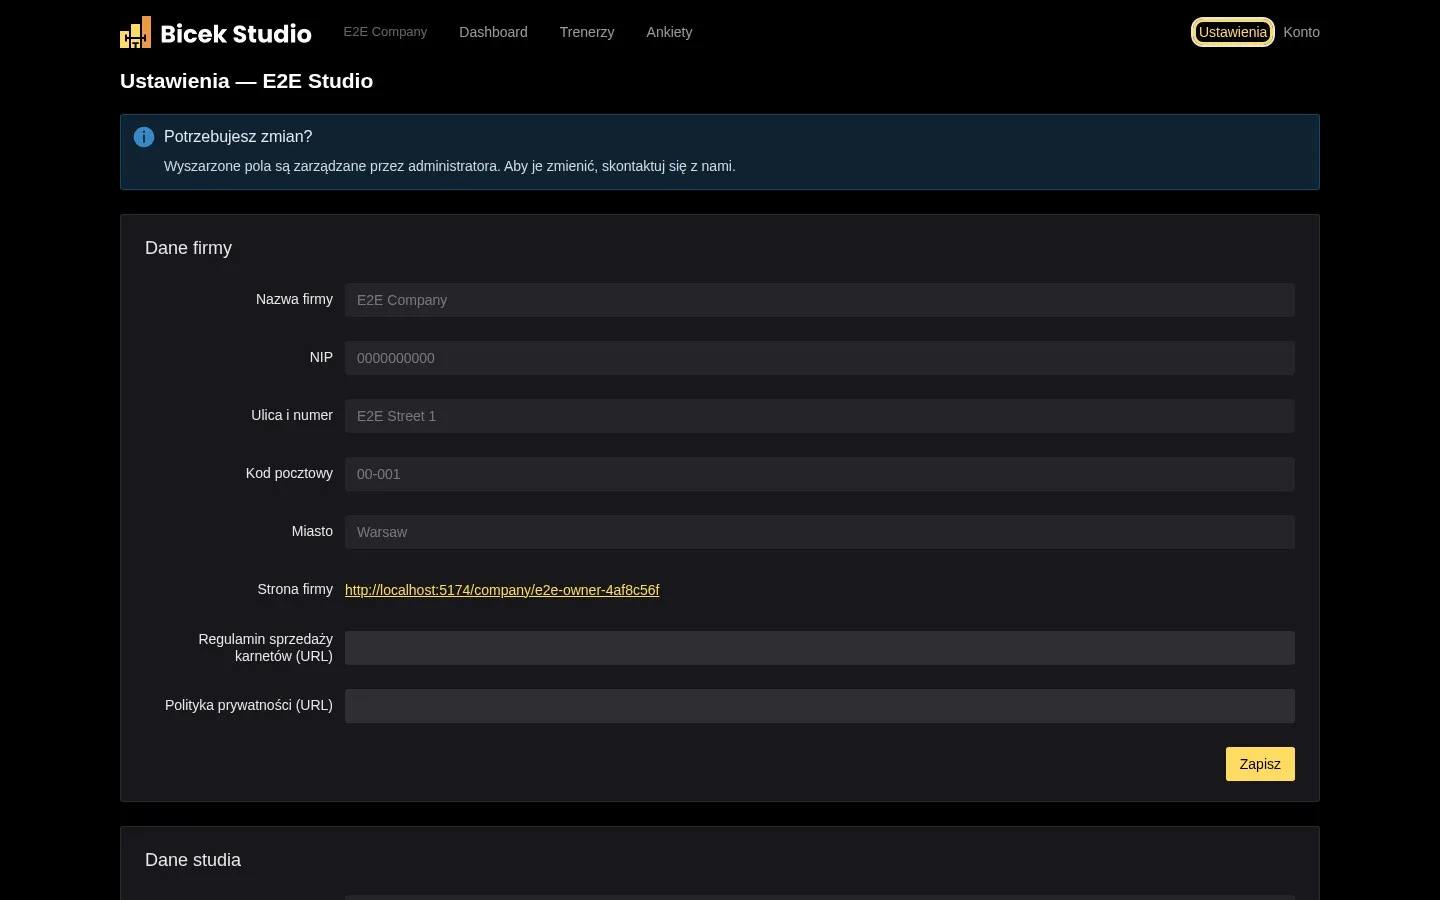Click the 'Dane studia' section heading
The image size is (1440, 900).
193,860
